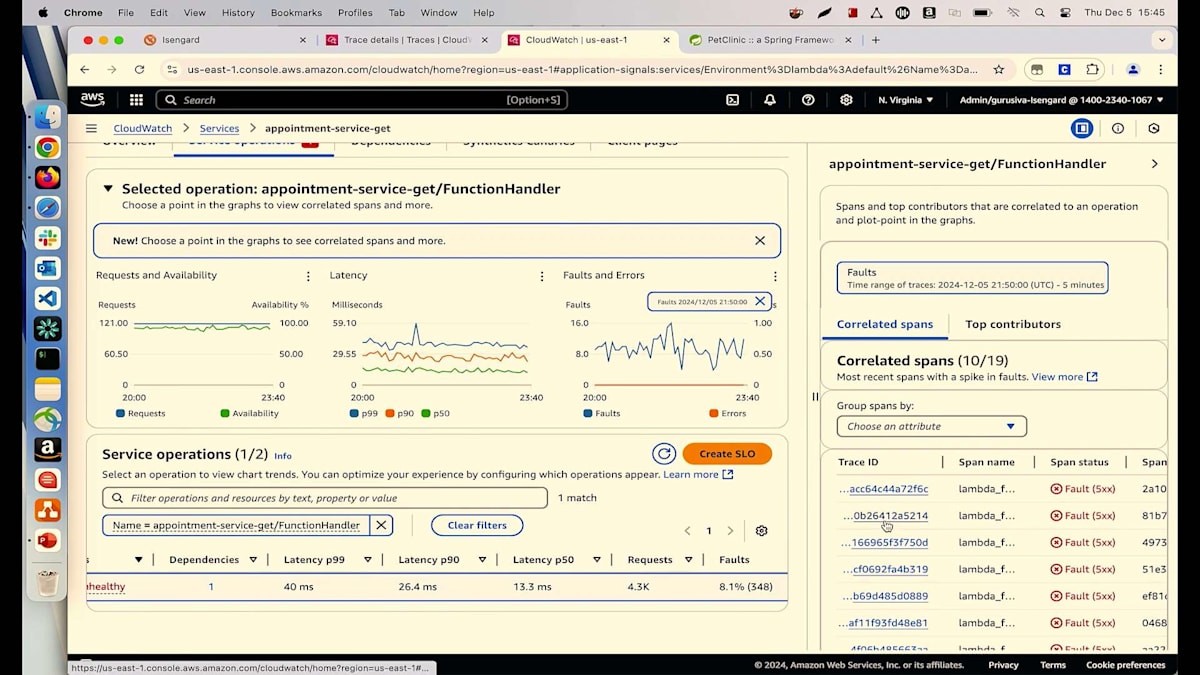This screenshot has width=1200, height=675.
Task: Open Faults and Errors chart options menu
Action: pos(775,276)
